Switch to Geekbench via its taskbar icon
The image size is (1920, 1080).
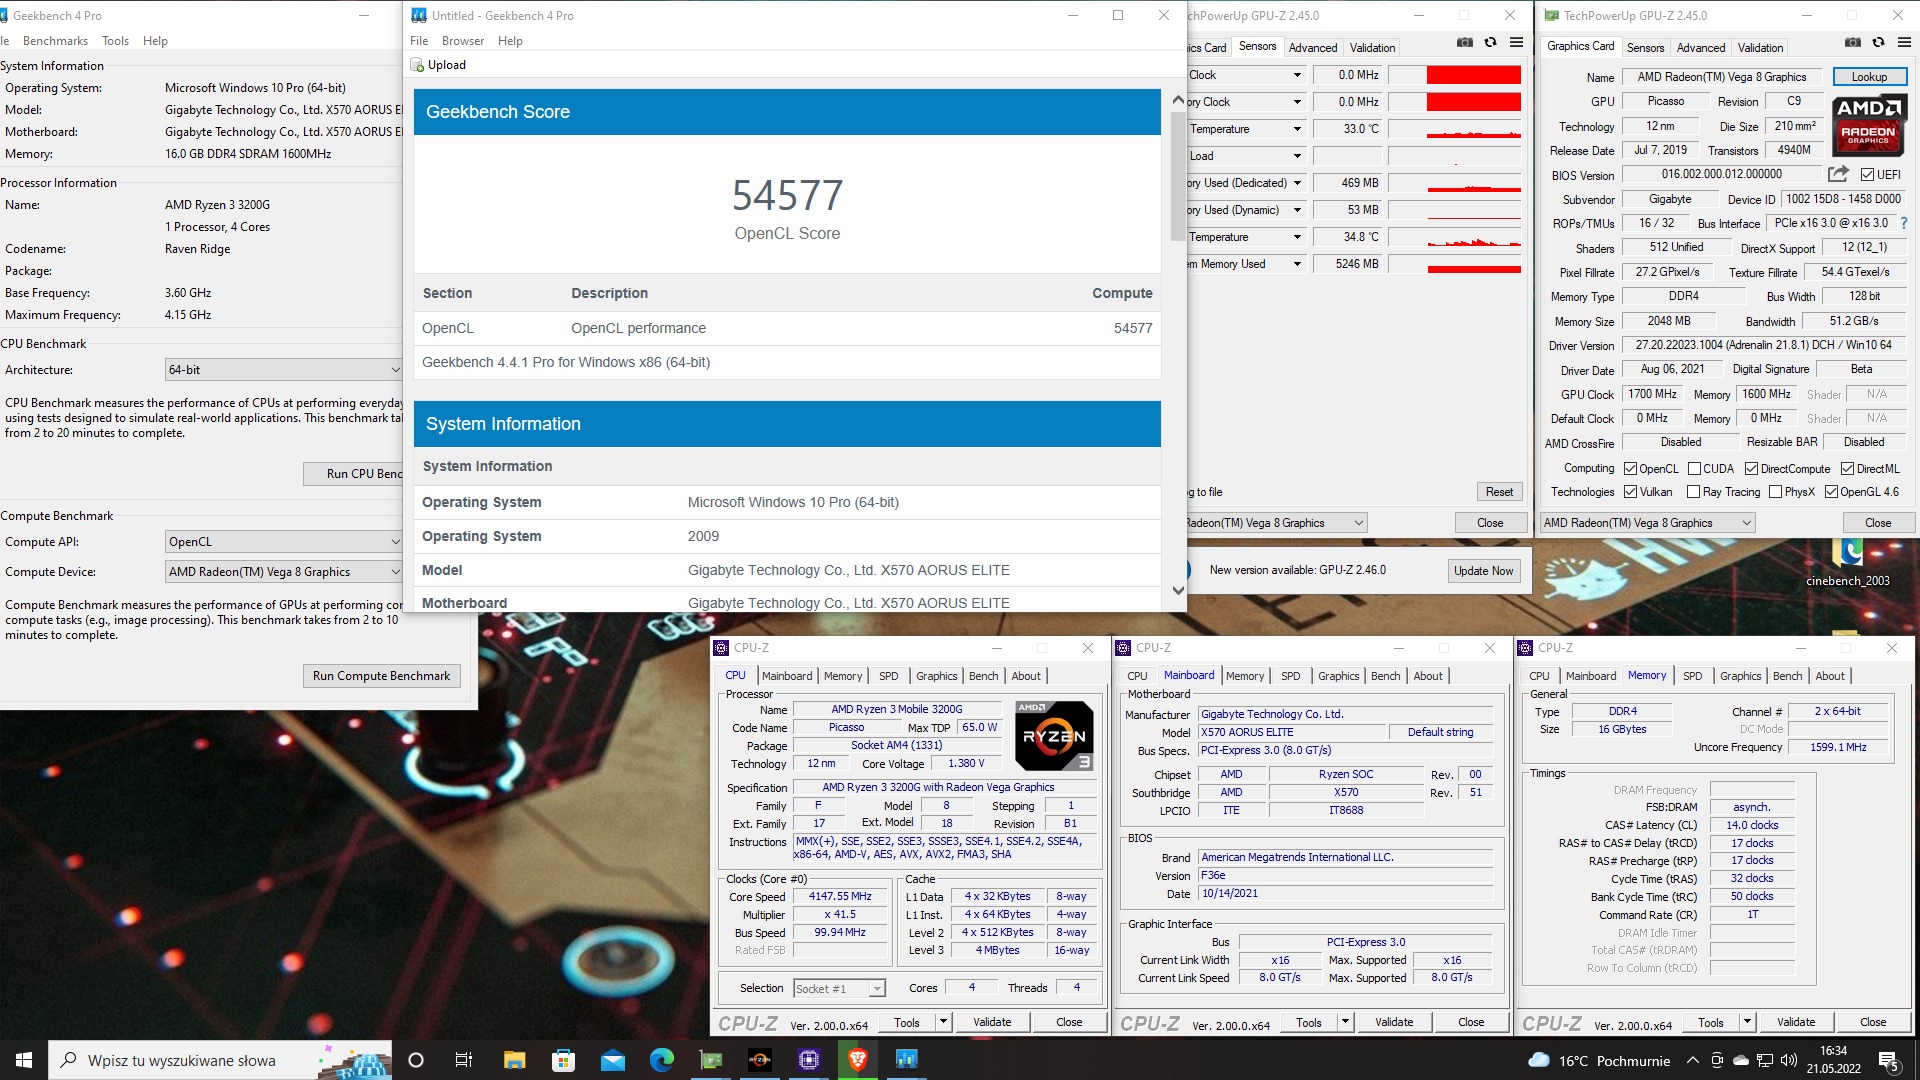(x=906, y=1060)
